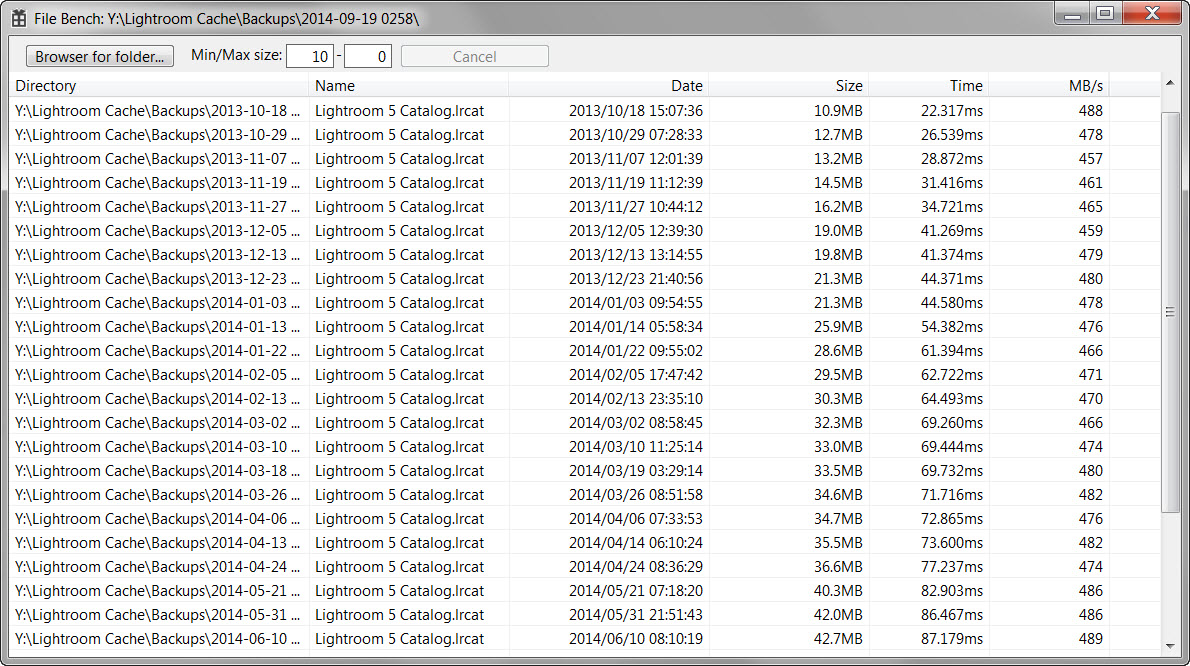Click the size value 12.7MB
Viewport: 1190px width, 666px height.
point(838,135)
